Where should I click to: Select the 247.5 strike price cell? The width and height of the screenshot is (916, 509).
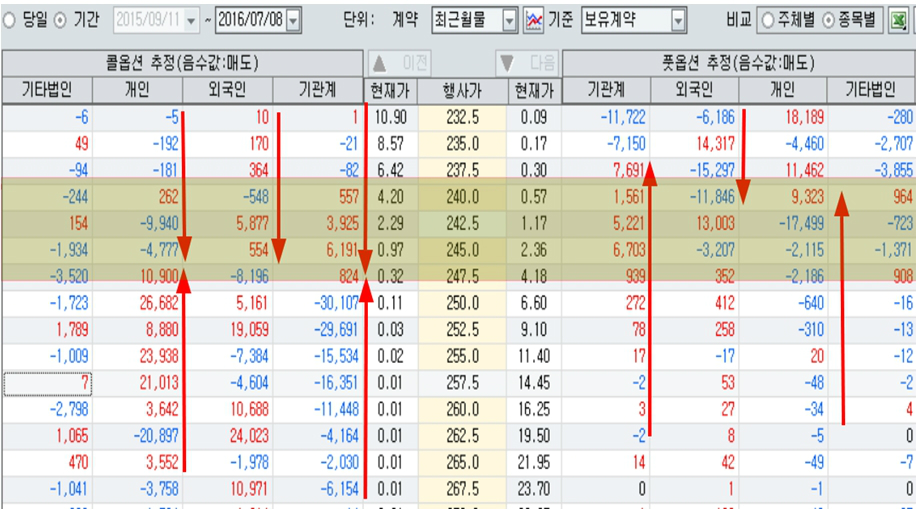coord(461,276)
